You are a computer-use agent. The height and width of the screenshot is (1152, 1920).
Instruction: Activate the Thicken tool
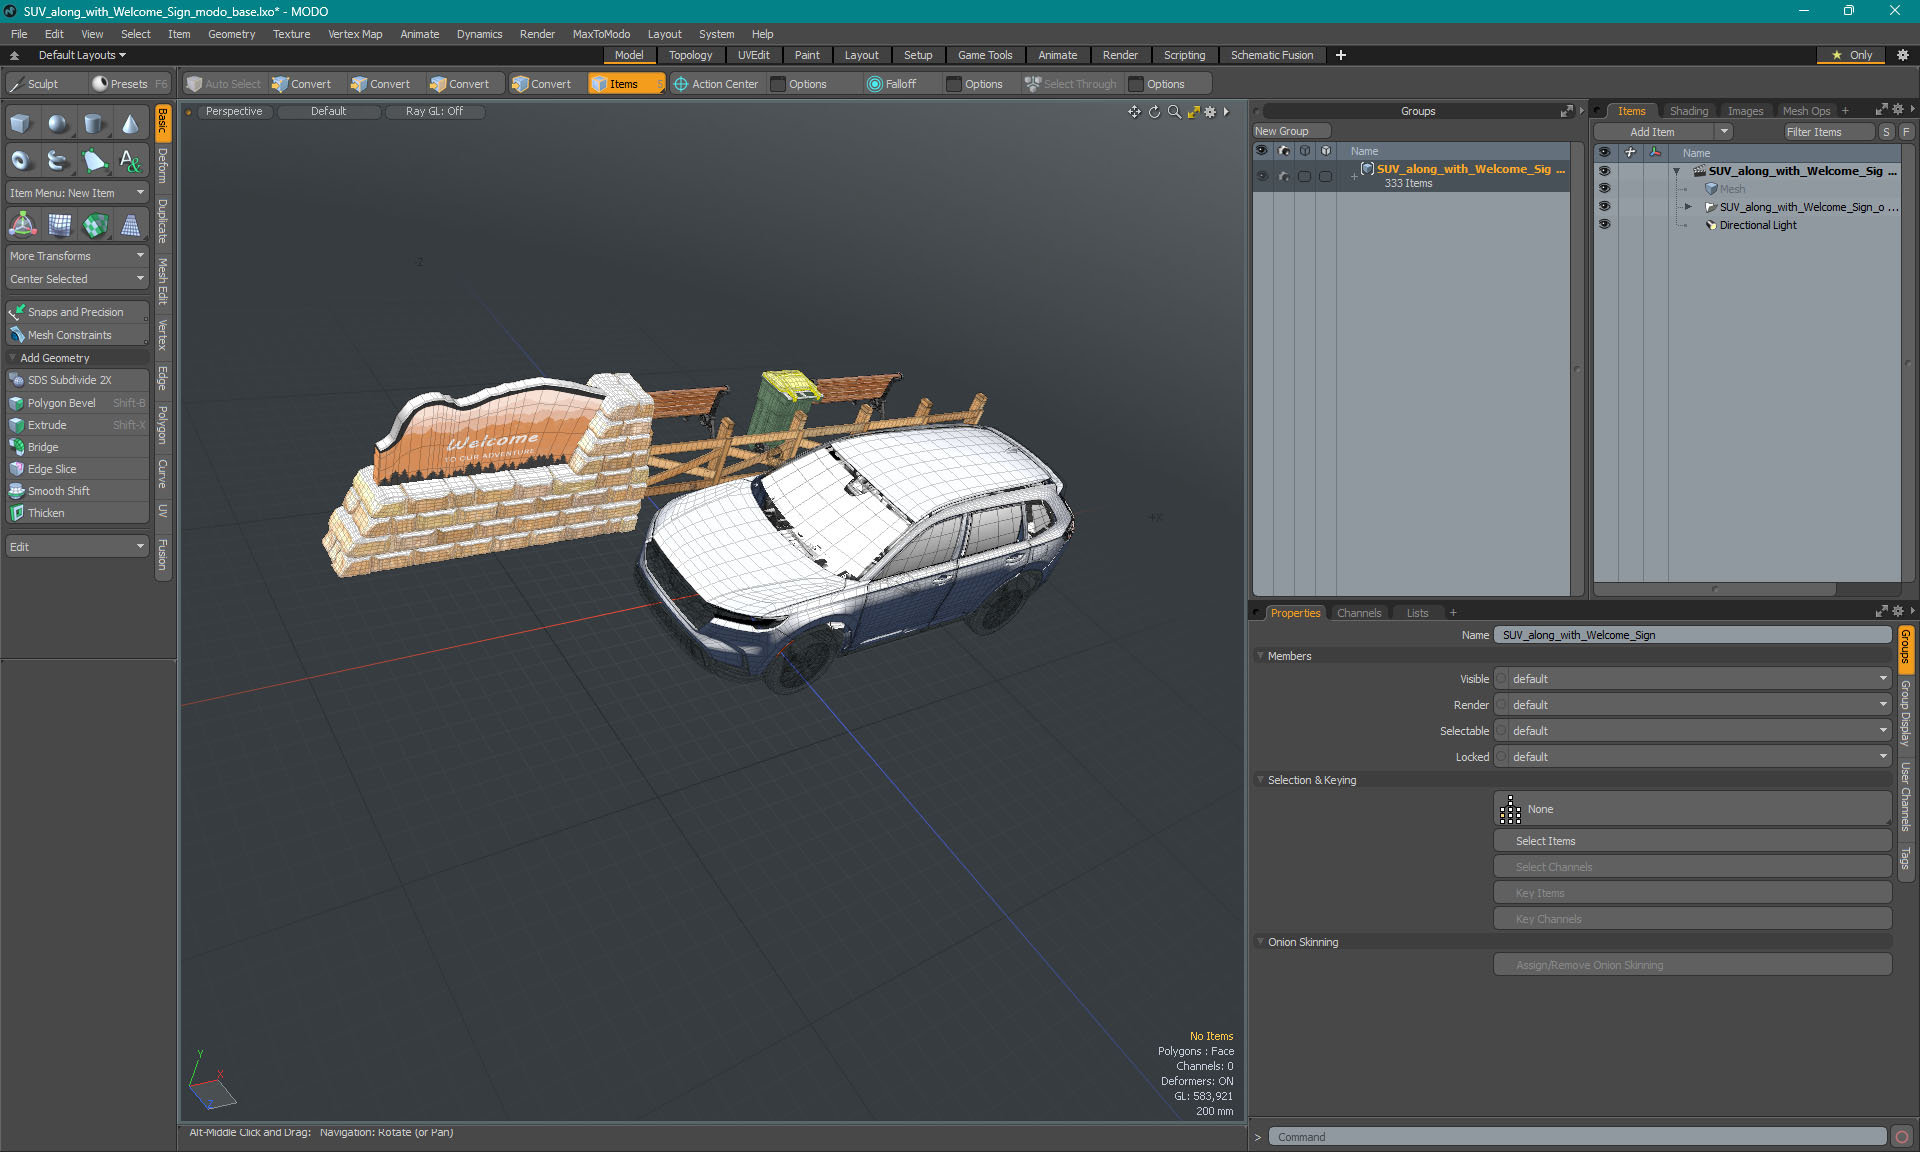coord(77,513)
